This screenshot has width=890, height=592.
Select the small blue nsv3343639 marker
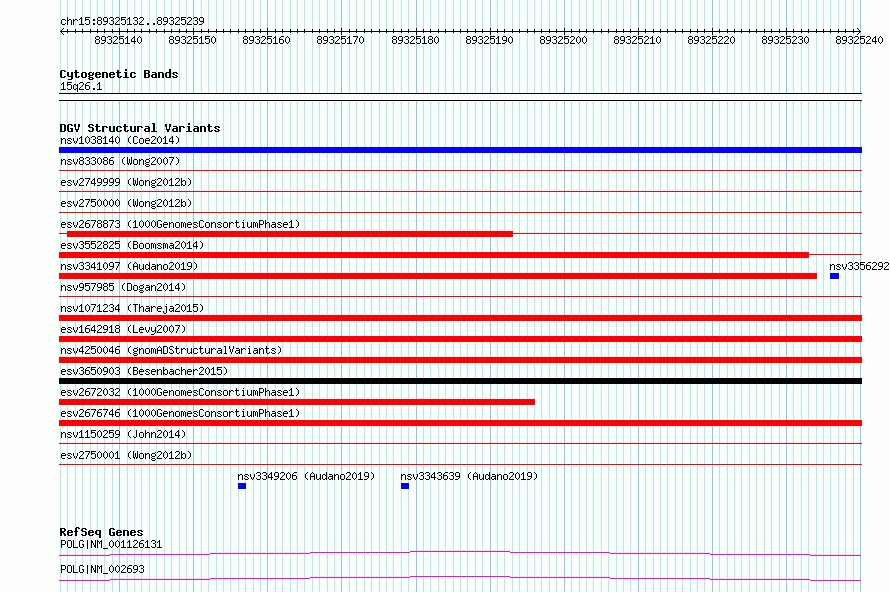[x=405, y=486]
